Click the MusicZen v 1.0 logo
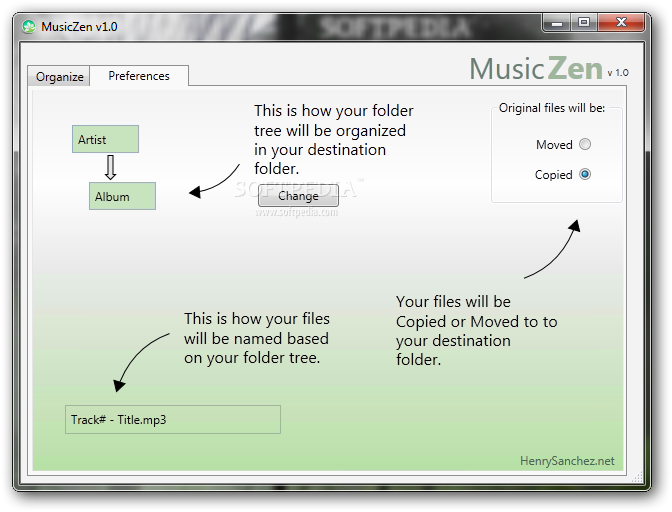This screenshot has height=512, width=672. click(x=549, y=69)
